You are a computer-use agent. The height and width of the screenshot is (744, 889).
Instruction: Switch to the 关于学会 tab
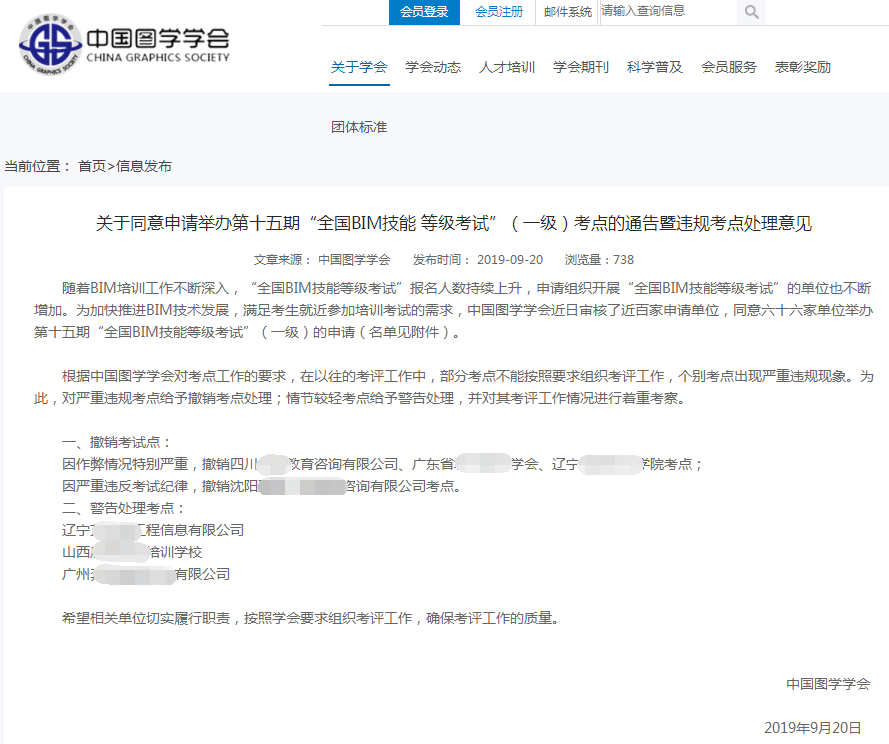pos(359,66)
